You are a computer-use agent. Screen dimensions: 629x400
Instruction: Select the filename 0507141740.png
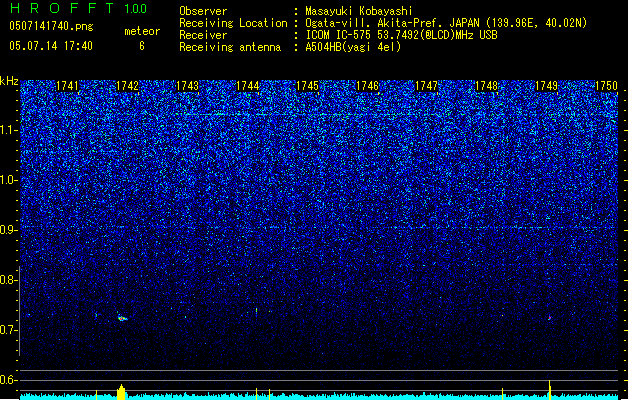click(51, 26)
